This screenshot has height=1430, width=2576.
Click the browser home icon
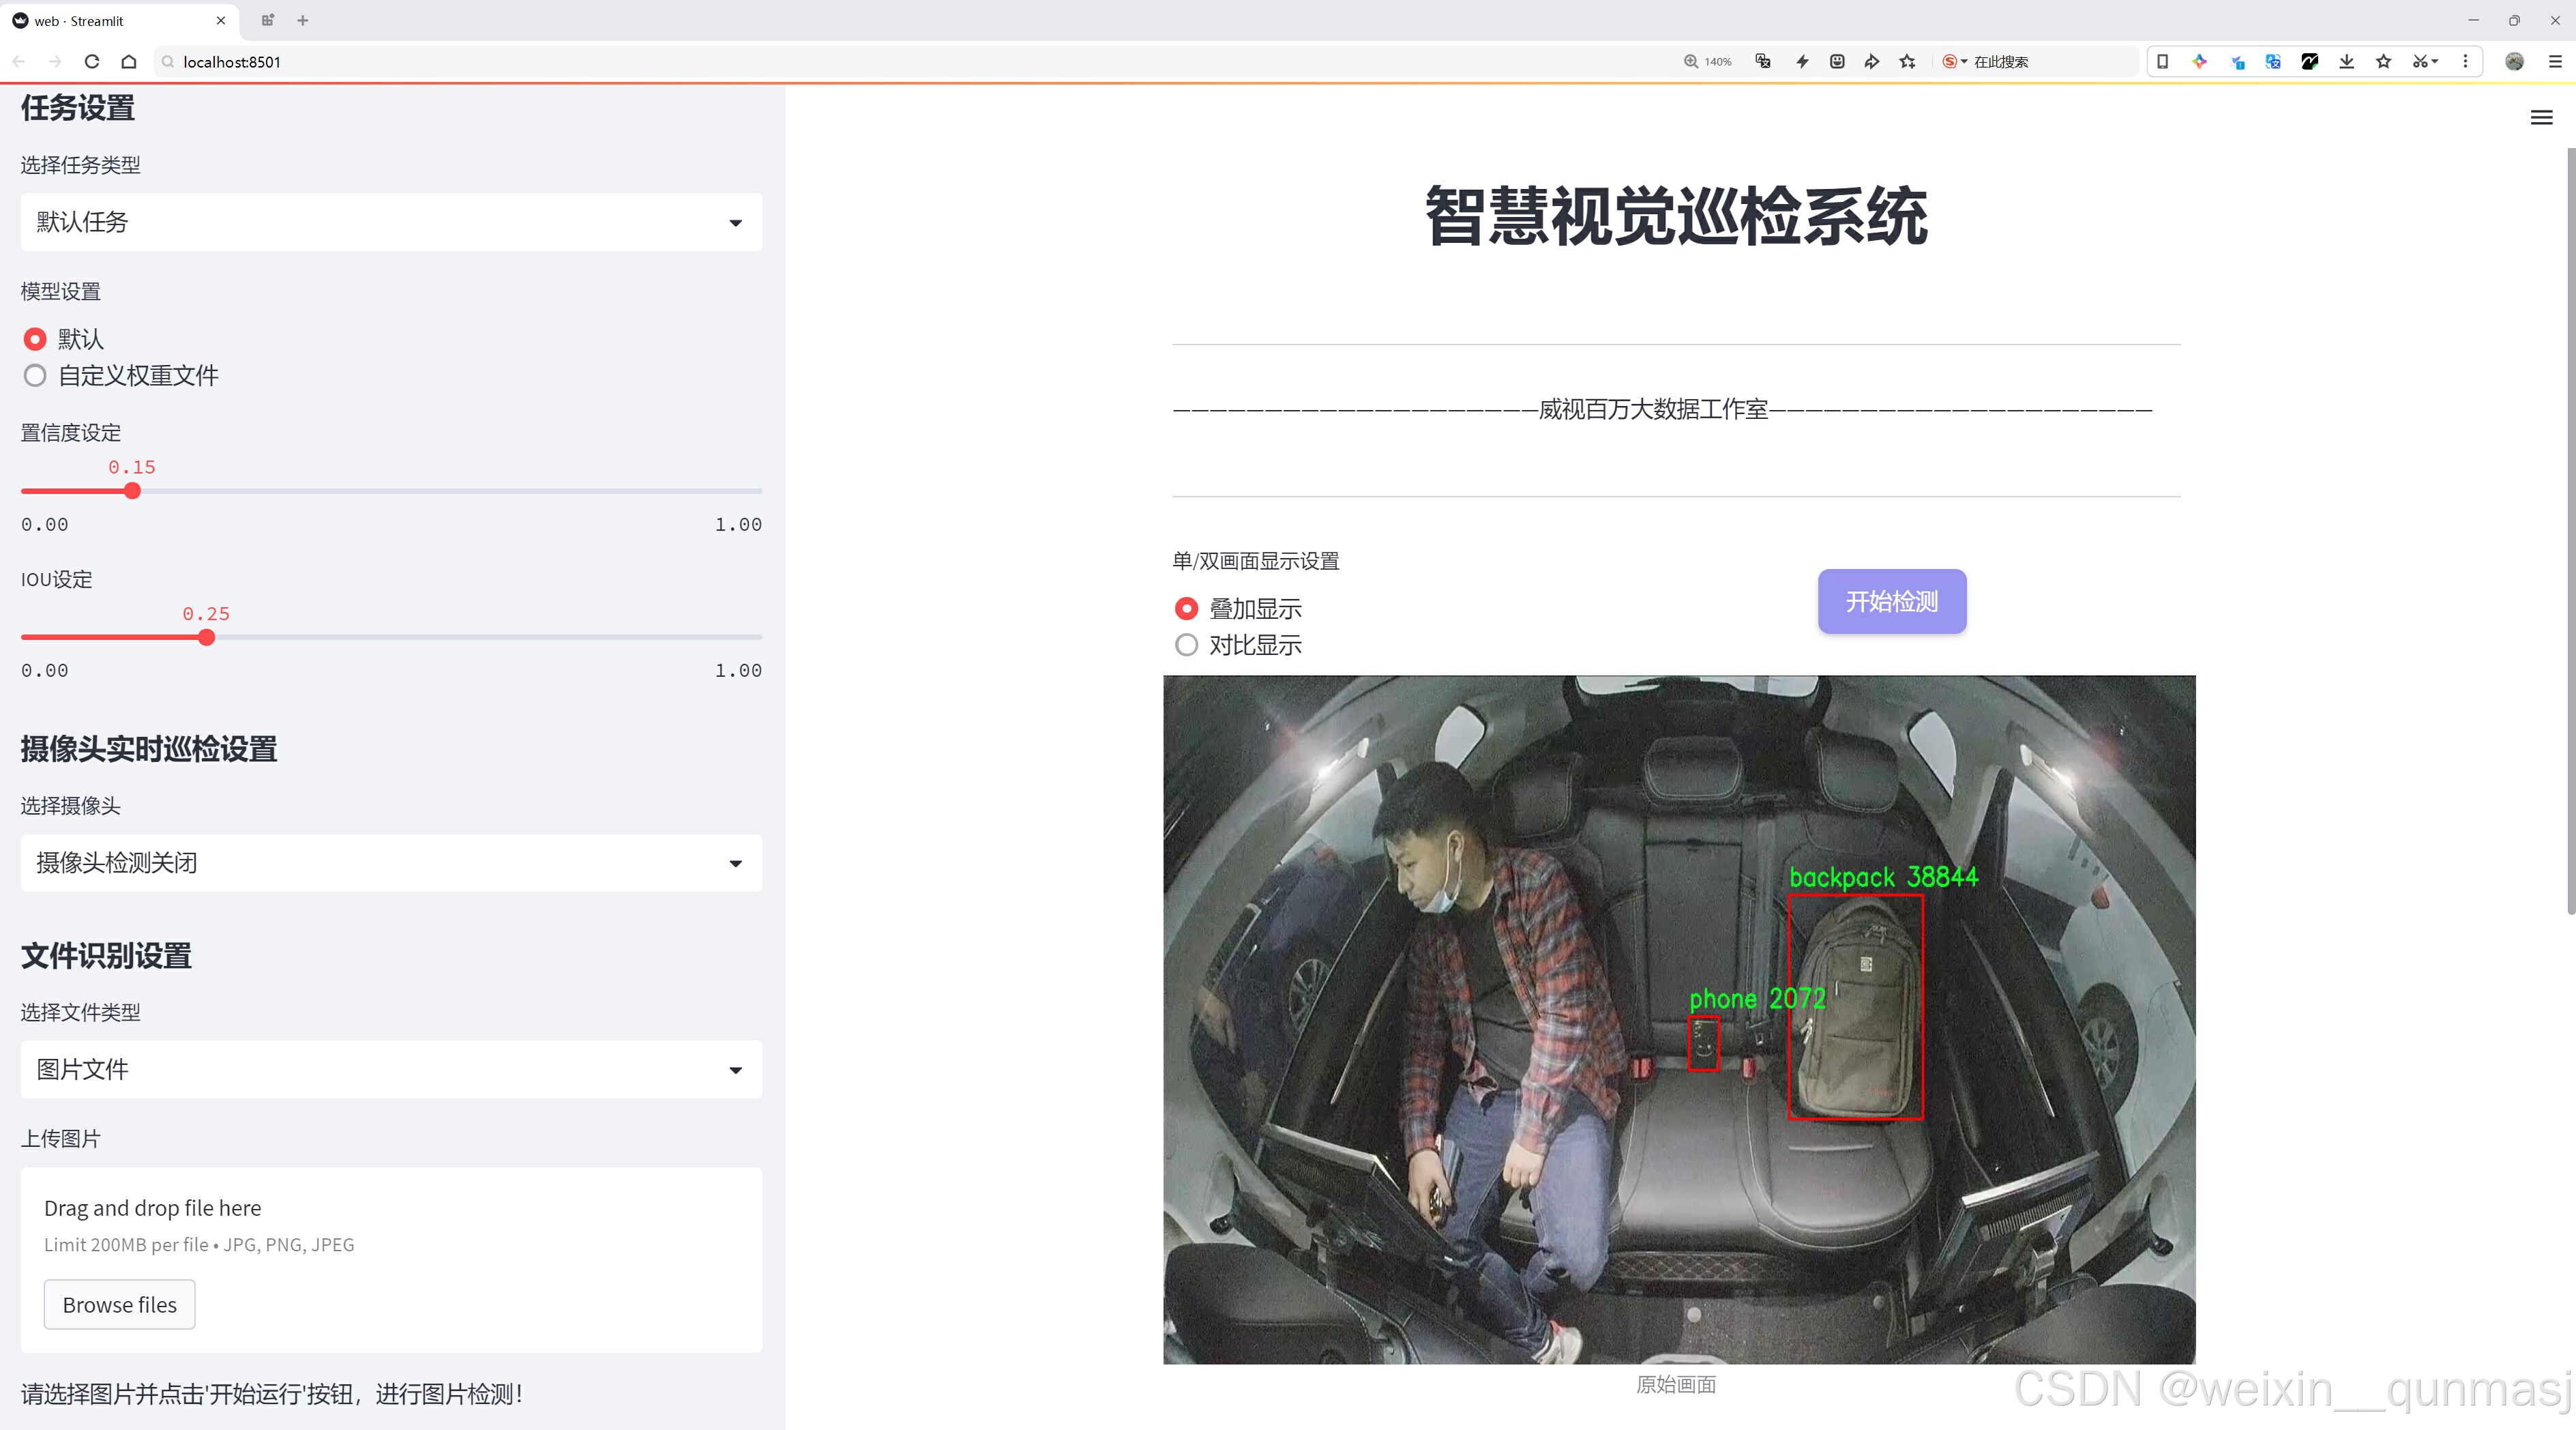pos(129,62)
